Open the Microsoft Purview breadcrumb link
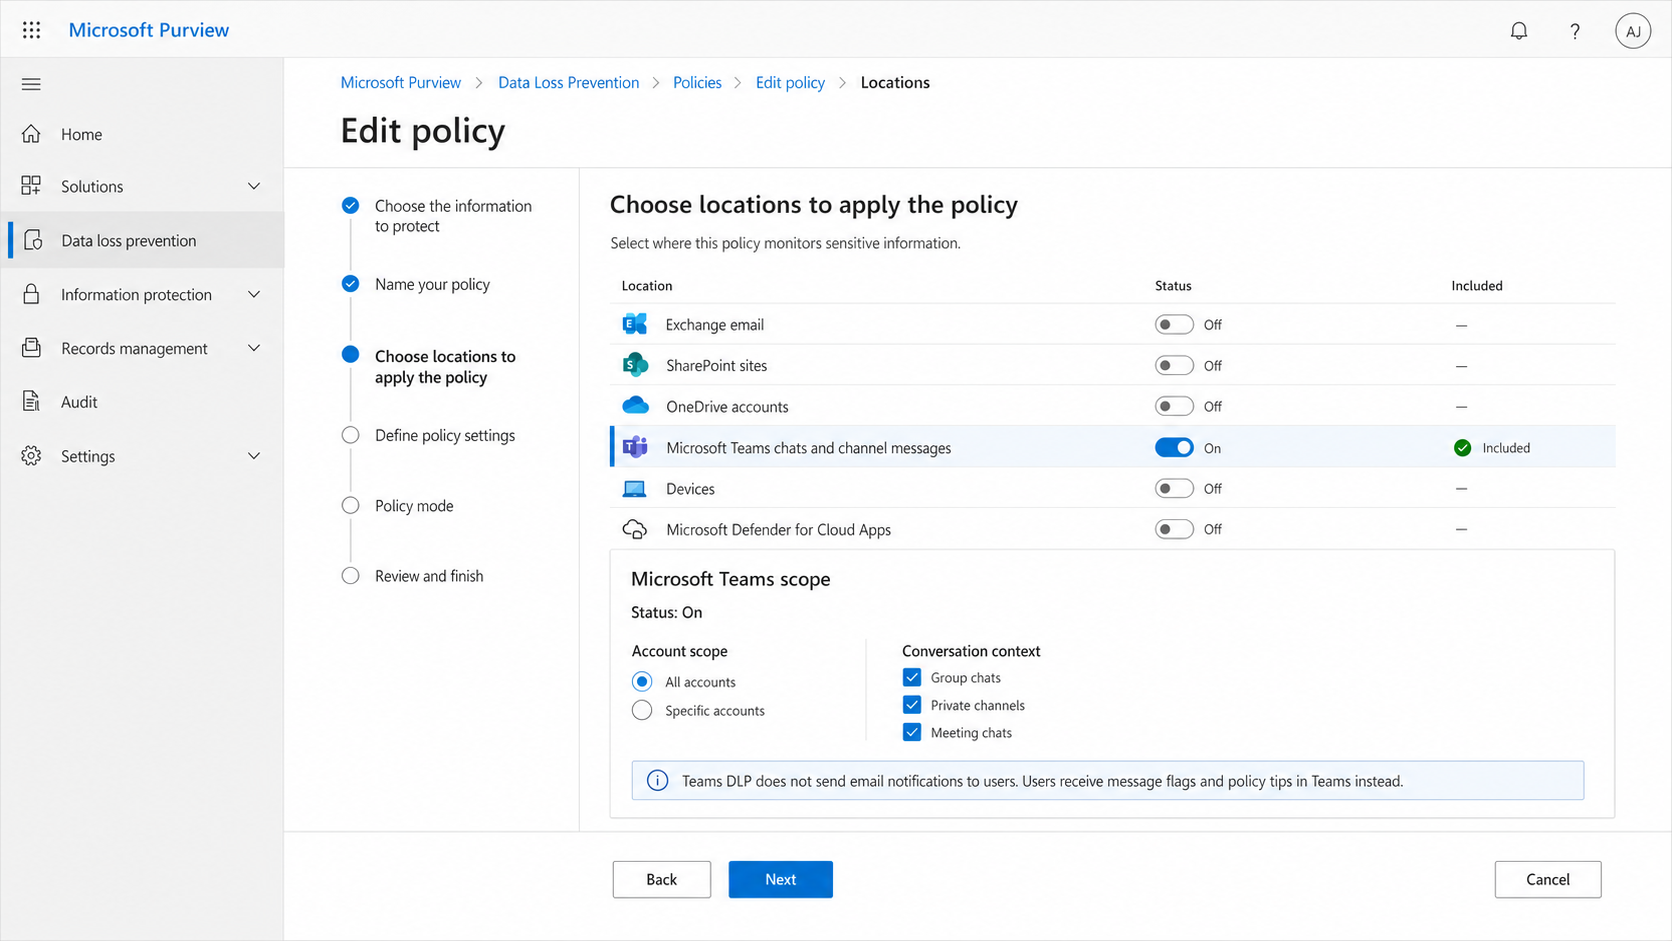 tap(401, 82)
